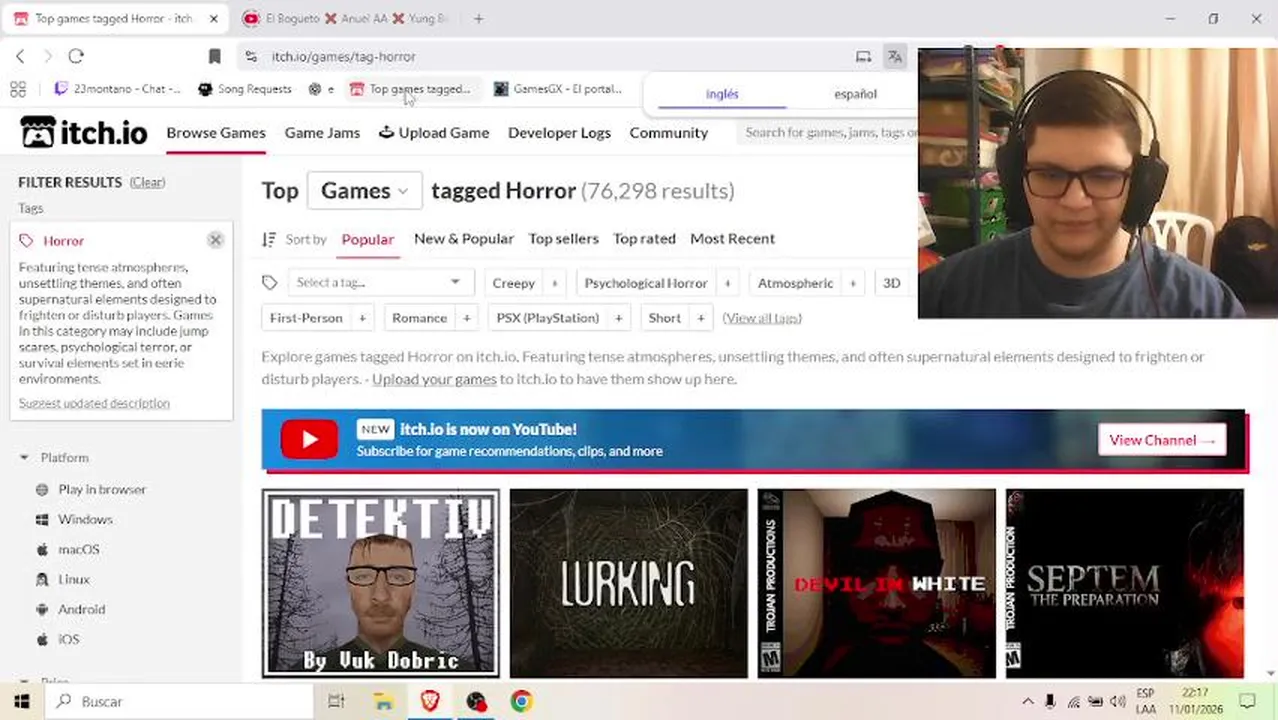Open Game Jams in the navigation

[x=322, y=132]
